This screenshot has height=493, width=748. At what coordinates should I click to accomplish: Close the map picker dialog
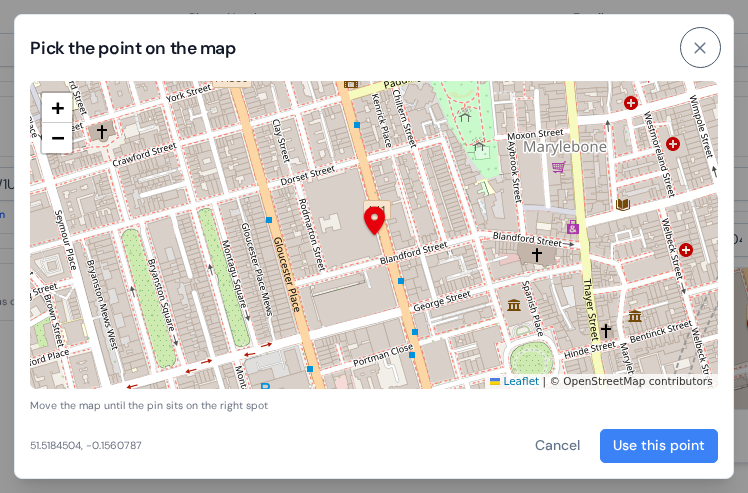[x=700, y=48]
